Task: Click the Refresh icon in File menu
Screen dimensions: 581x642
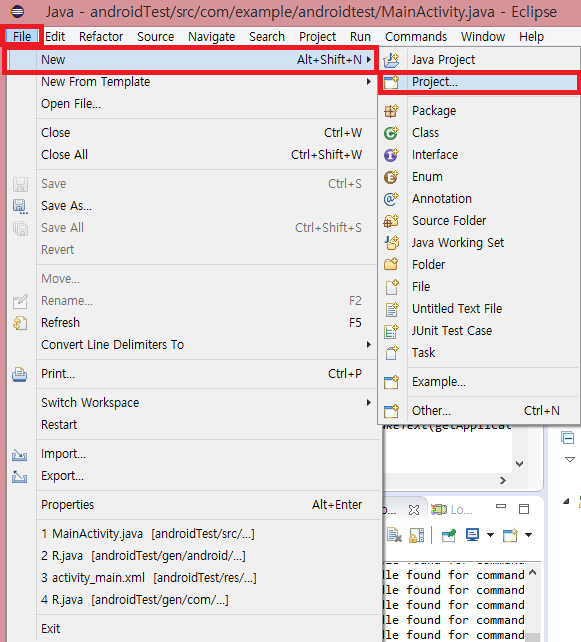Action: 20,323
